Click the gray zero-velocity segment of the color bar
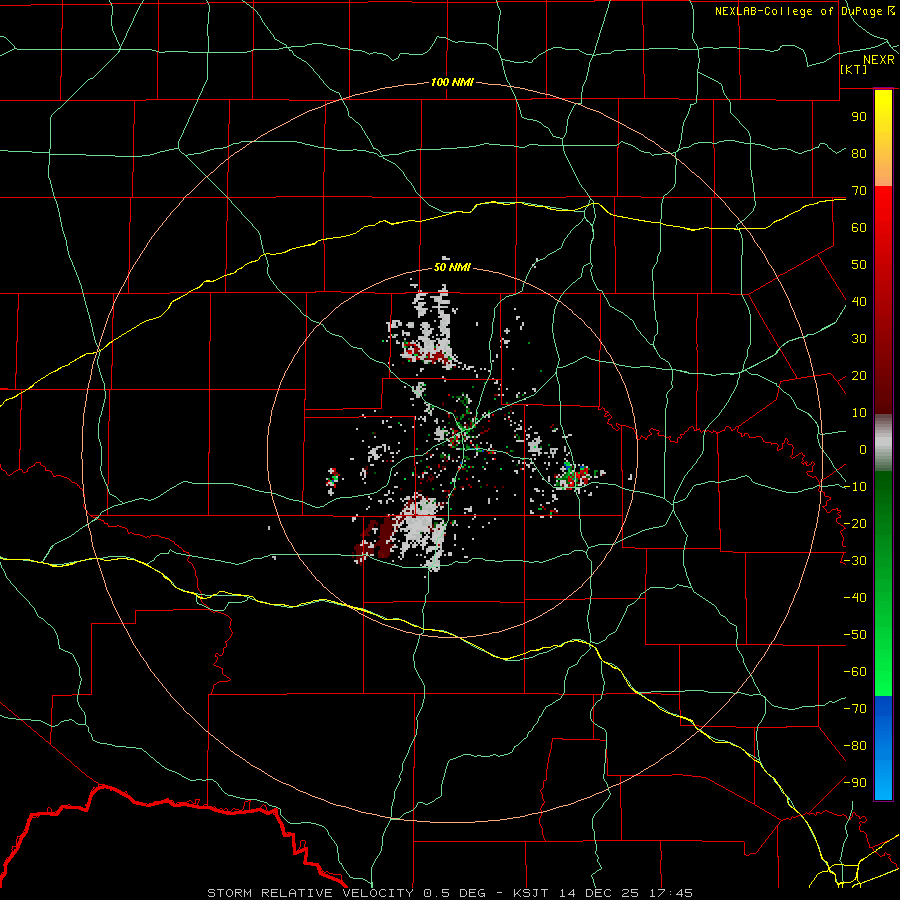Viewport: 900px width, 900px height. (883, 443)
